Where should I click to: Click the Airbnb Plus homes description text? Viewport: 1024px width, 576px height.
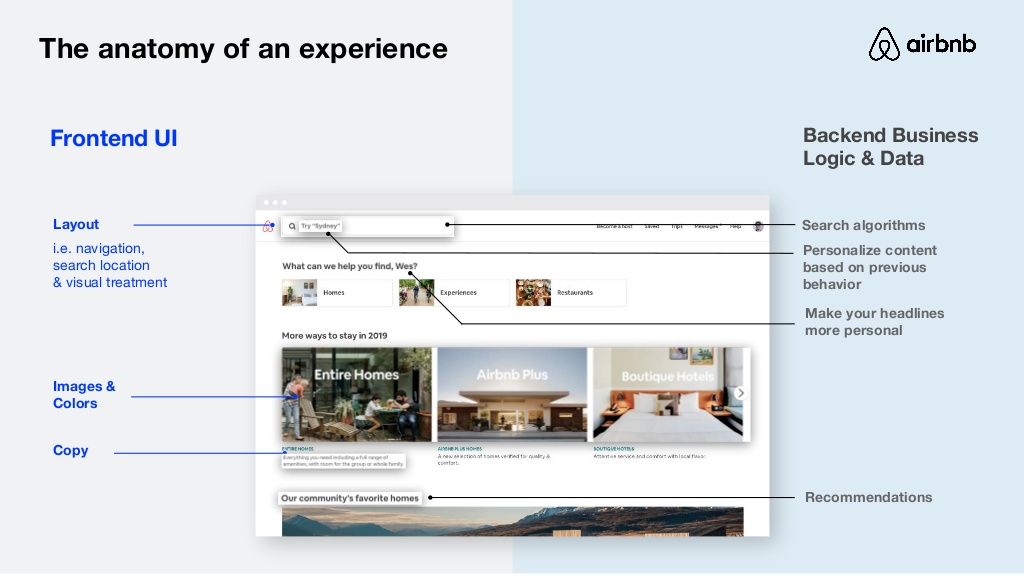tap(494, 459)
